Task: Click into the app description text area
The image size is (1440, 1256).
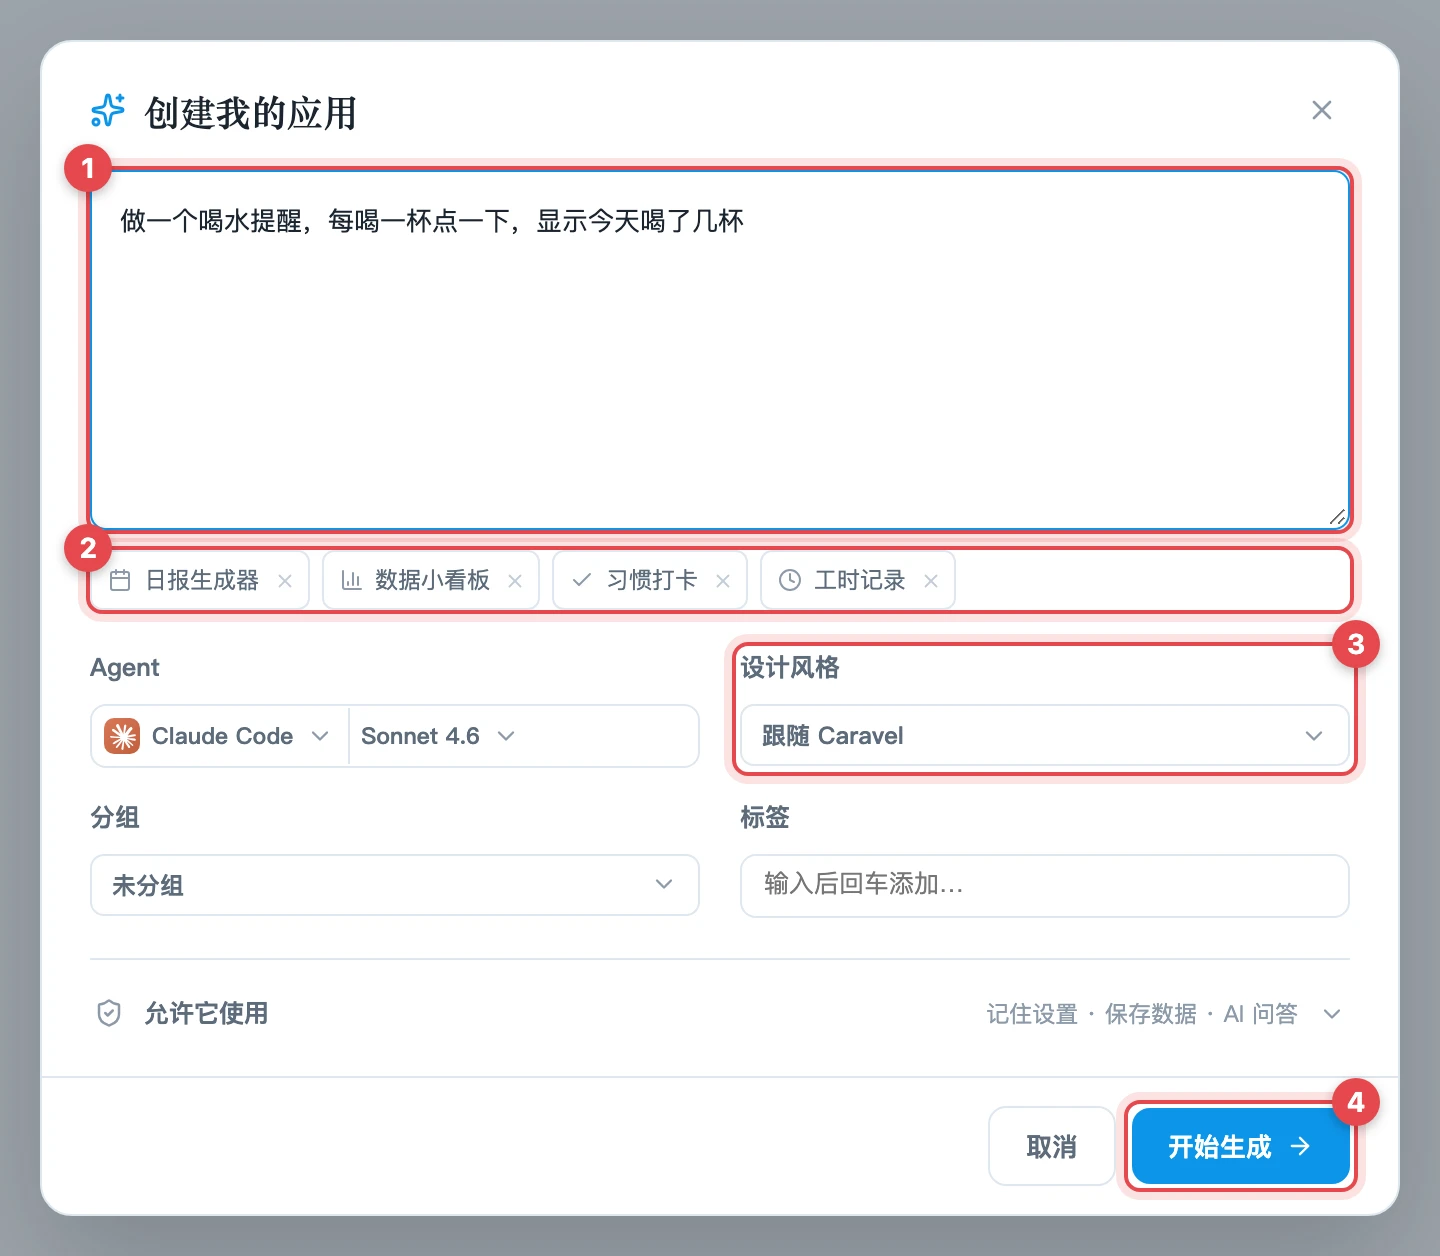Action: coord(720,349)
